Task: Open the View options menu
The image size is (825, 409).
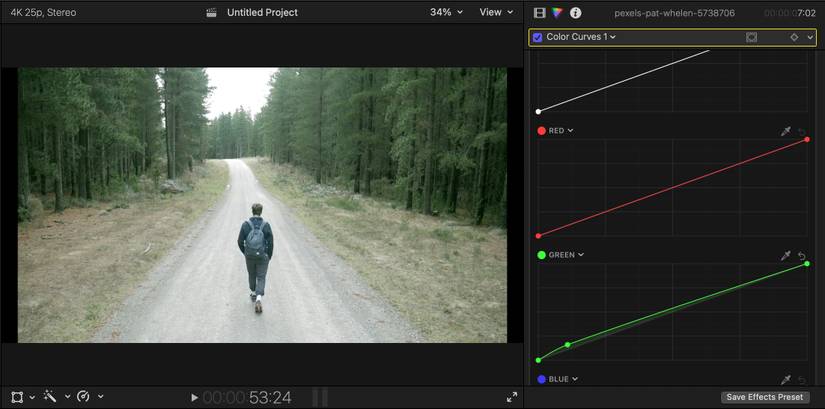Action: (x=496, y=12)
